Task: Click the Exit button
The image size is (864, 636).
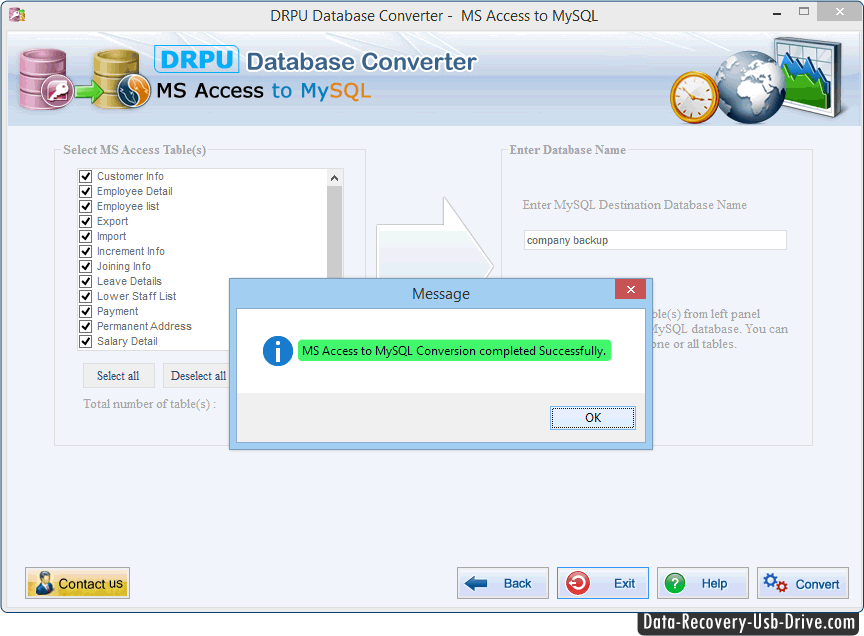Action: coord(602,583)
